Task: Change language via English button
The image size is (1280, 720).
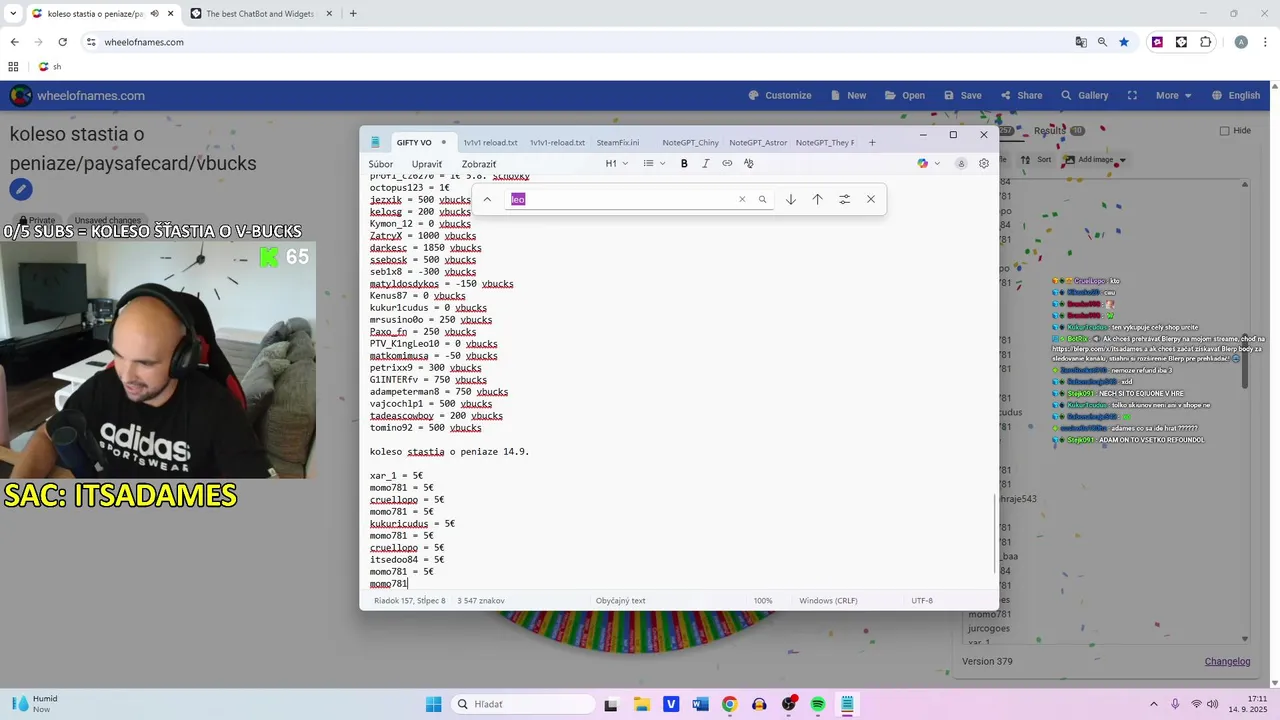Action: [1235, 95]
